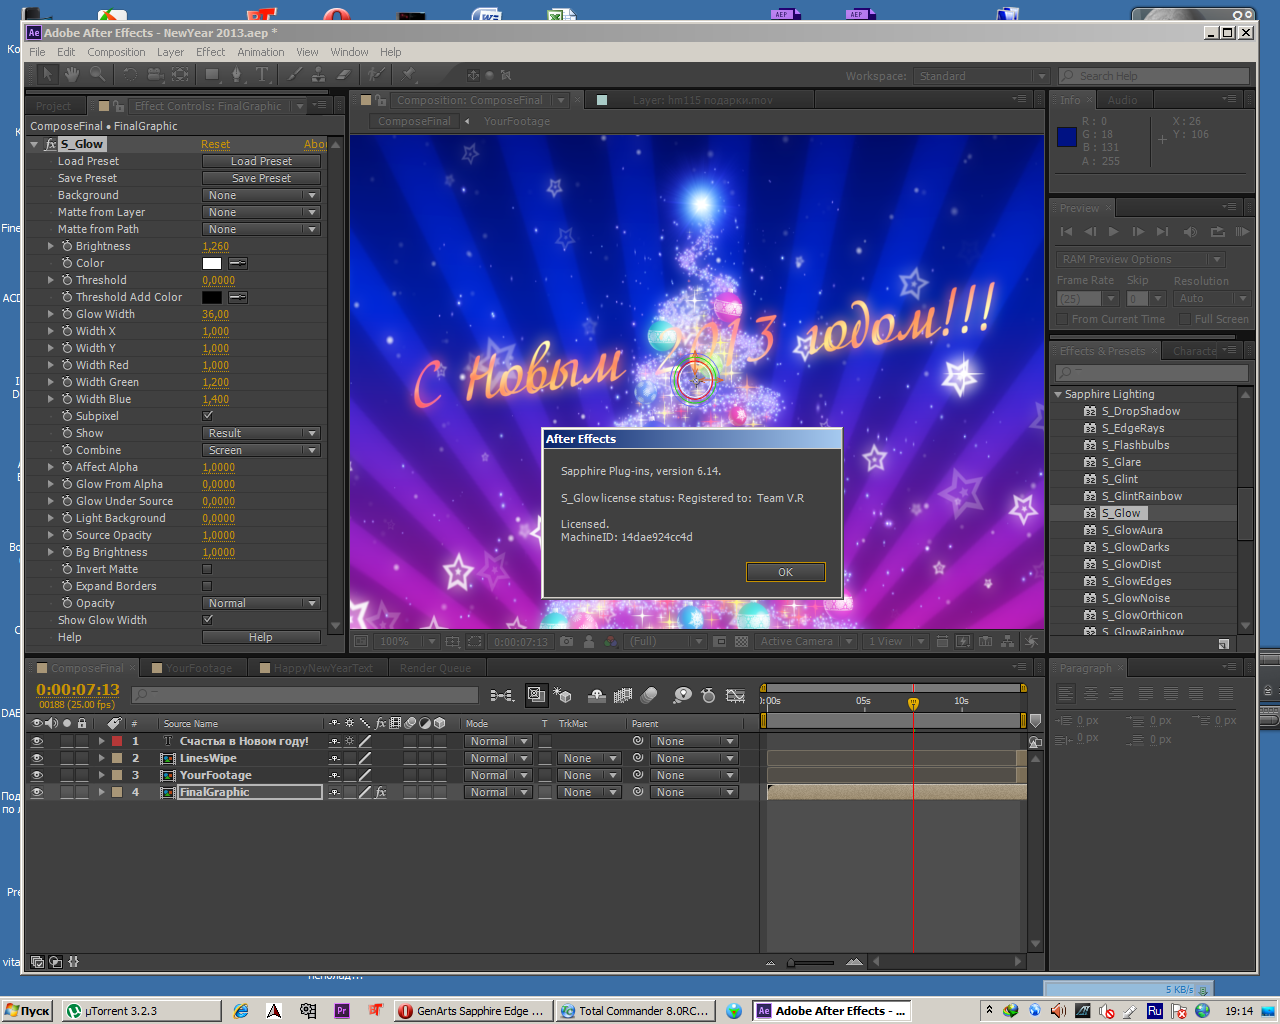This screenshot has height=1024, width=1280.
Task: Enable the Invert Matte checkbox
Action: [x=208, y=569]
